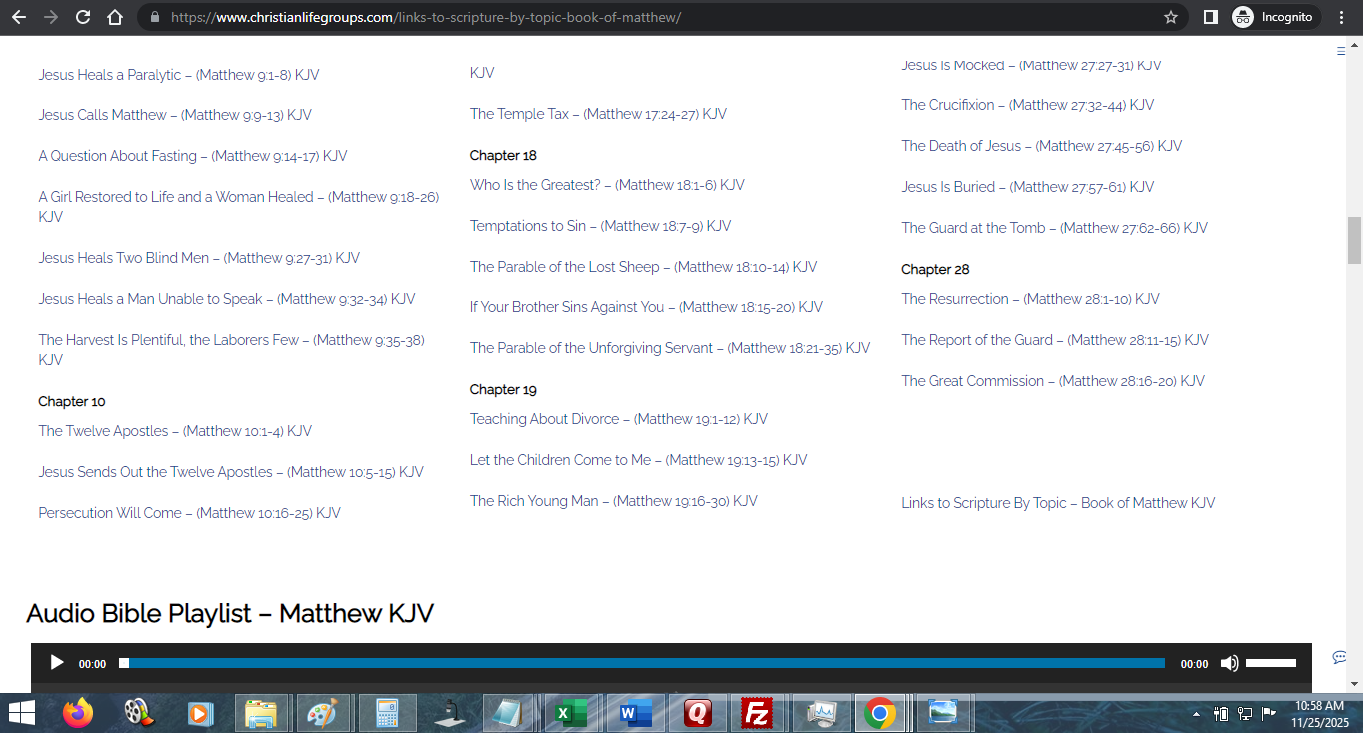Open Firefox from the taskbar

(x=77, y=713)
